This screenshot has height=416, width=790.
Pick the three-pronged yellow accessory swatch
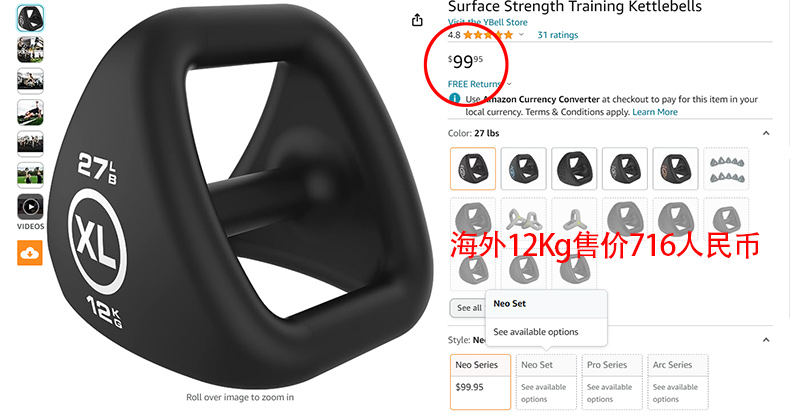(x=574, y=219)
